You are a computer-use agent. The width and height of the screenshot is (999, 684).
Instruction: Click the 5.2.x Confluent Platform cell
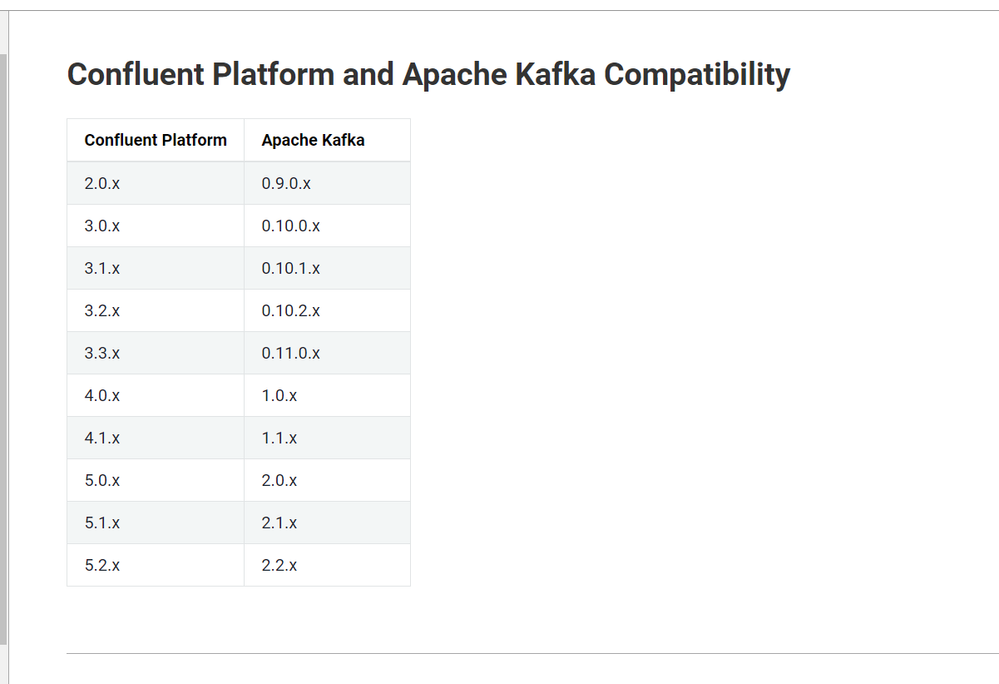(102, 565)
